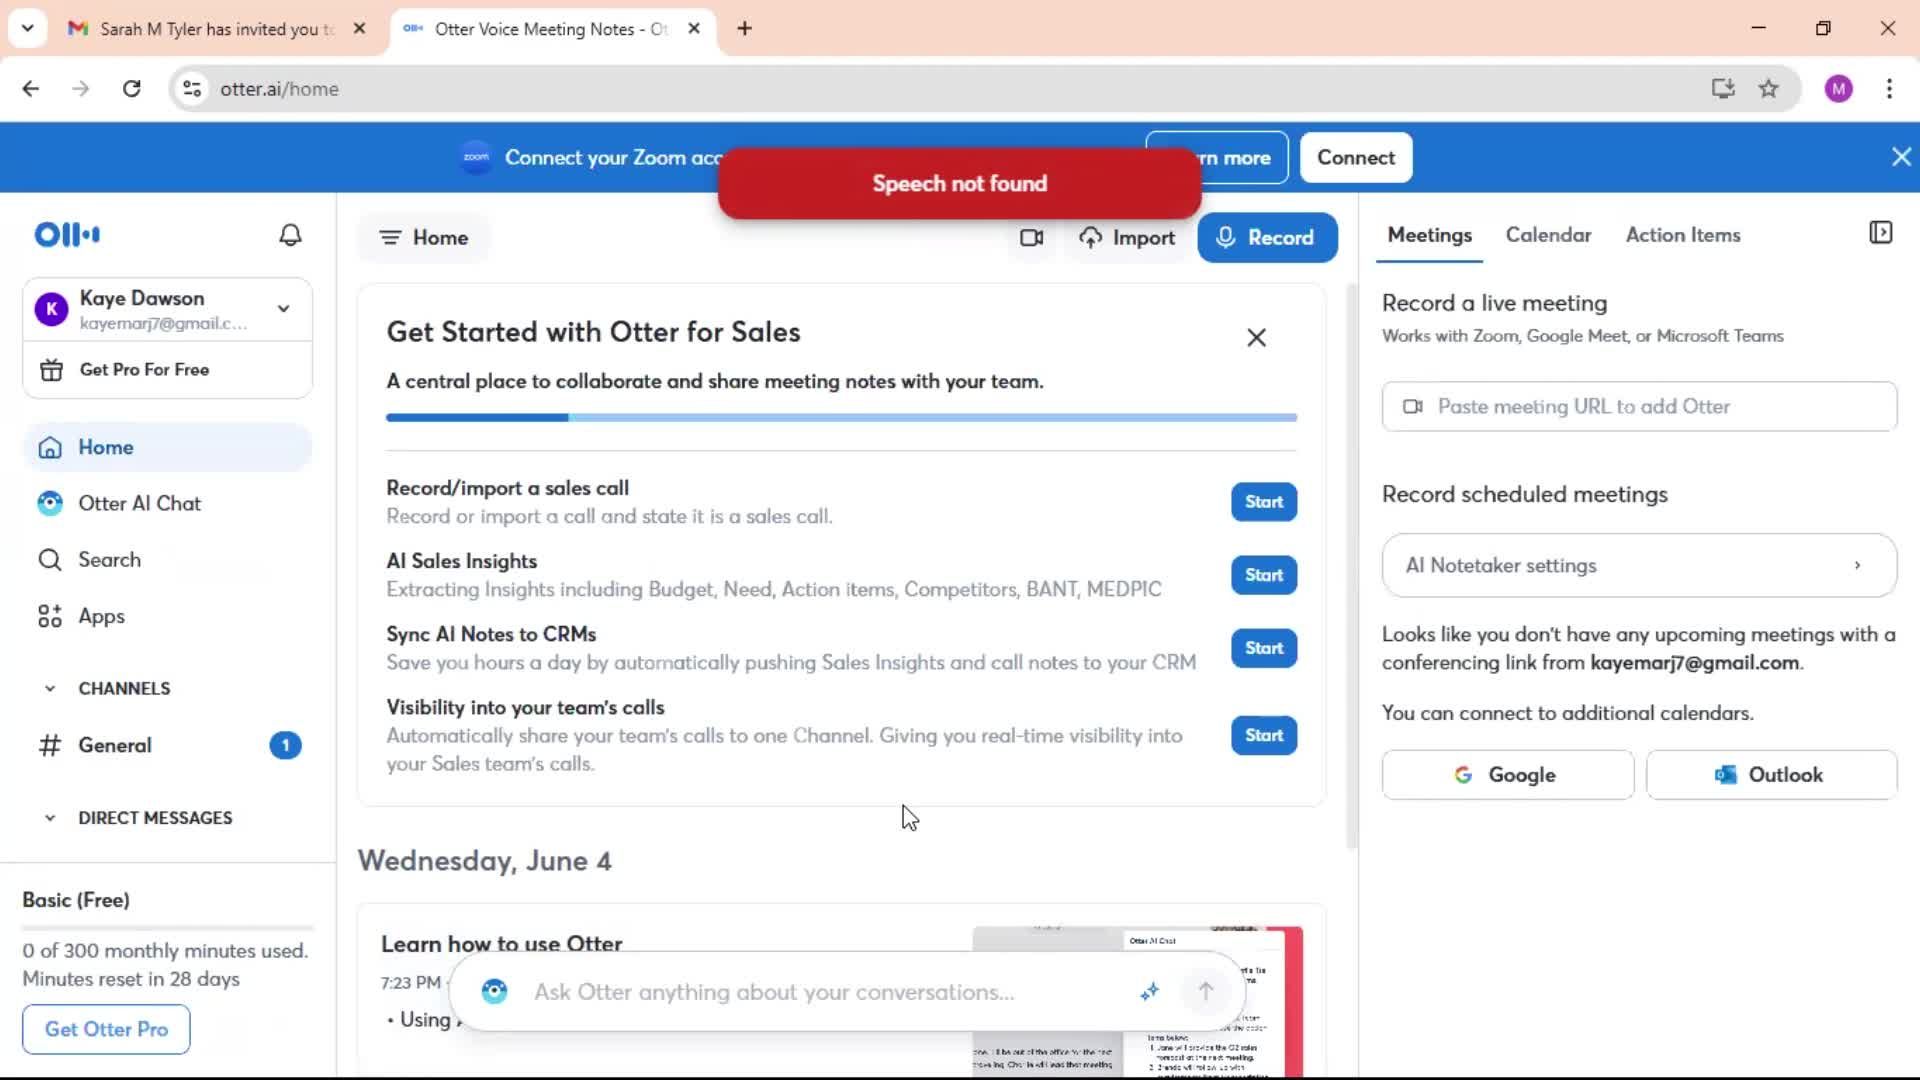Click Connect in the Zoom banner
Screen dimensions: 1920x1080
coord(1355,158)
